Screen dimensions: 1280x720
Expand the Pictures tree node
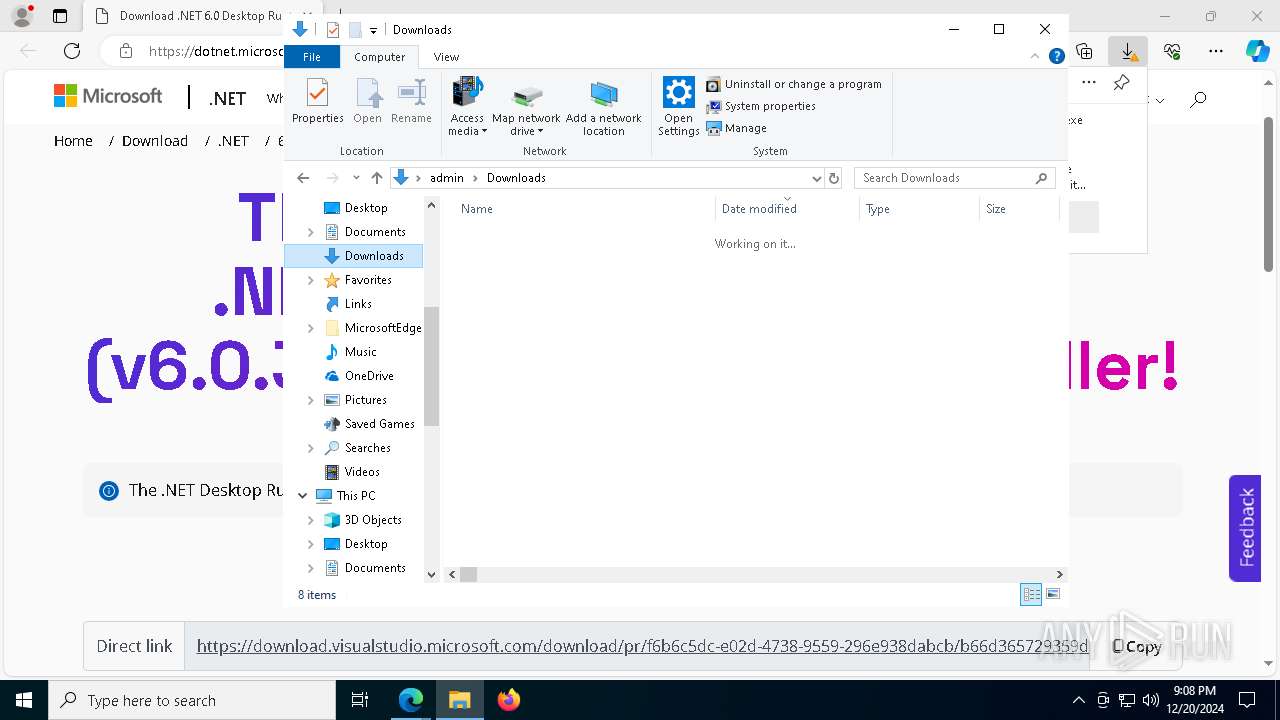(x=311, y=400)
